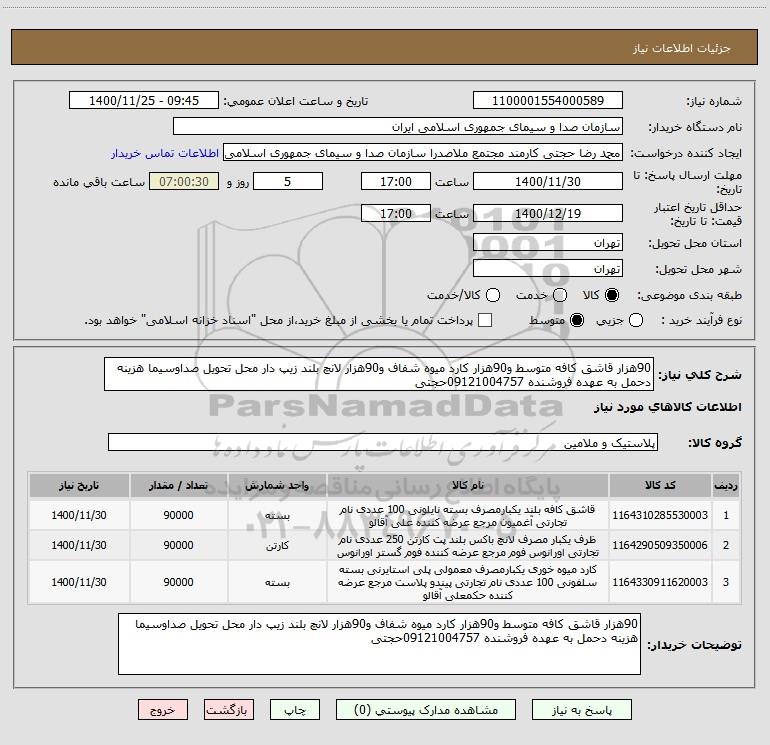Click the price validity date 1400/12/19 field
Viewport: 770px width, 745px height.
coord(548,213)
